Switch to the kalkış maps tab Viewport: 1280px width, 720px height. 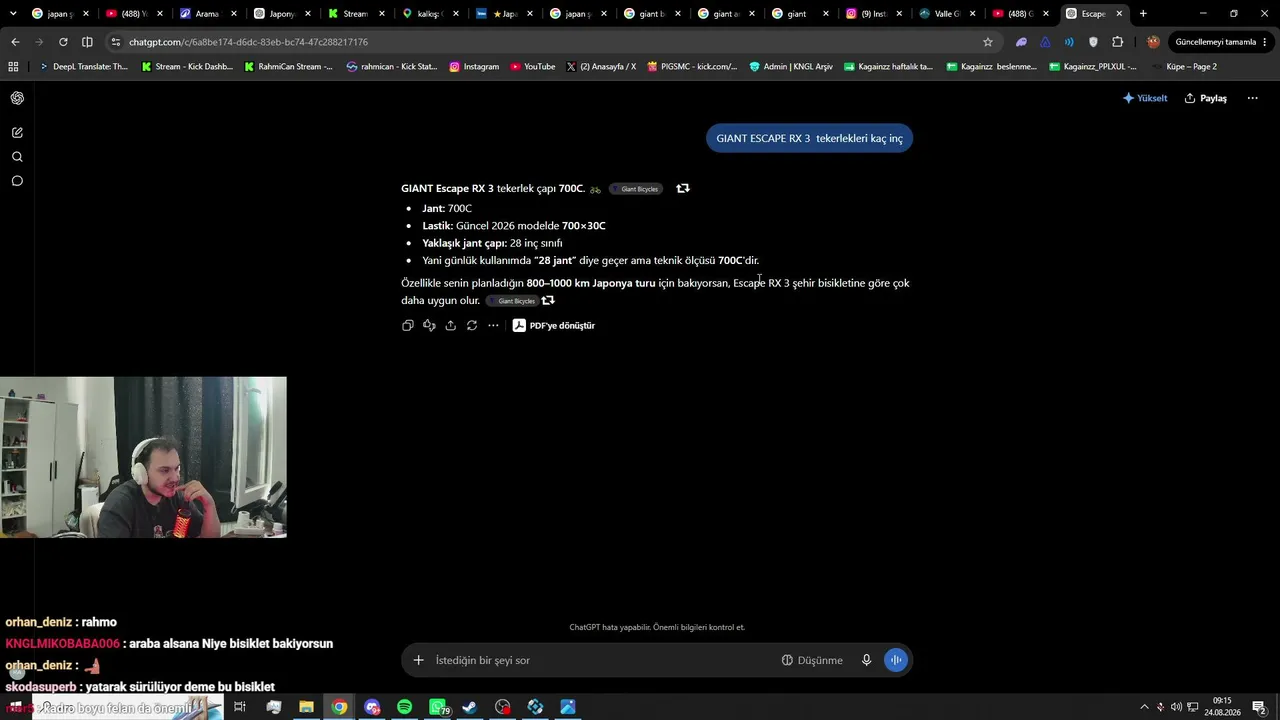pyautogui.click(x=429, y=14)
